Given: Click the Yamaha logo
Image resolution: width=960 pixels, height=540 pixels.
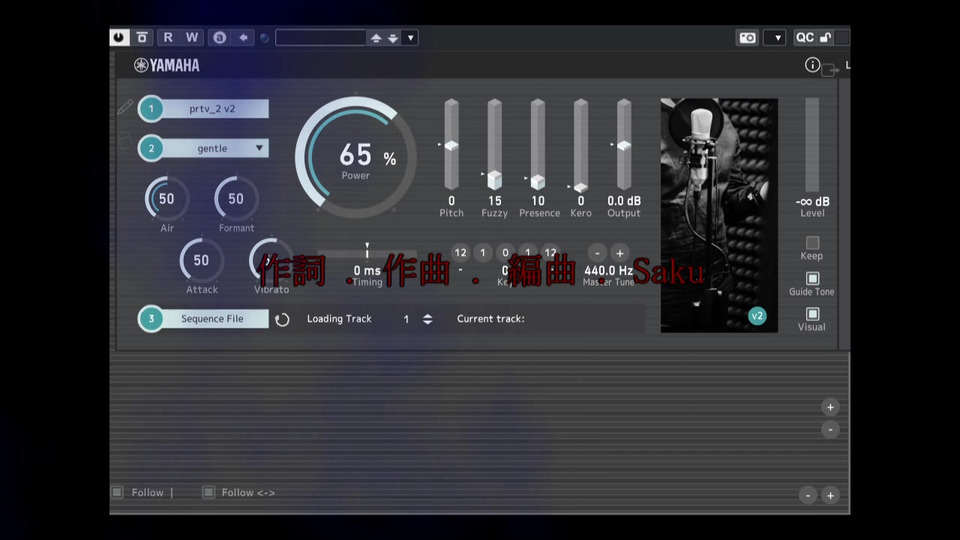Looking at the screenshot, I should click(167, 66).
